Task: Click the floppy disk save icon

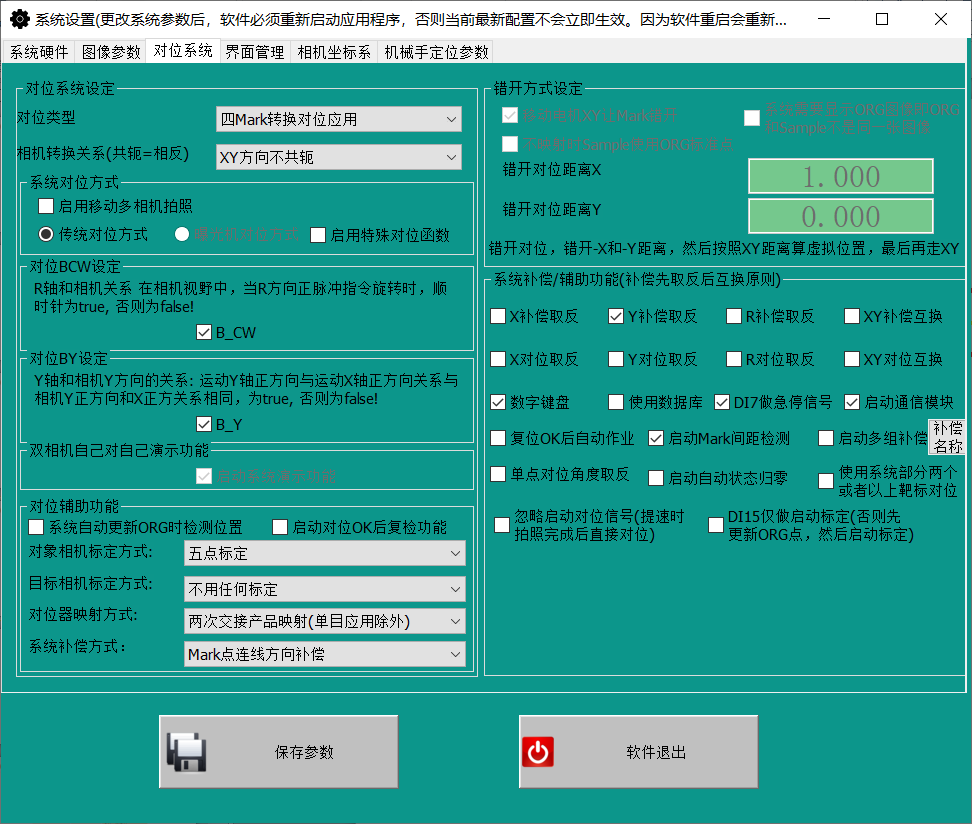Action: click(187, 752)
